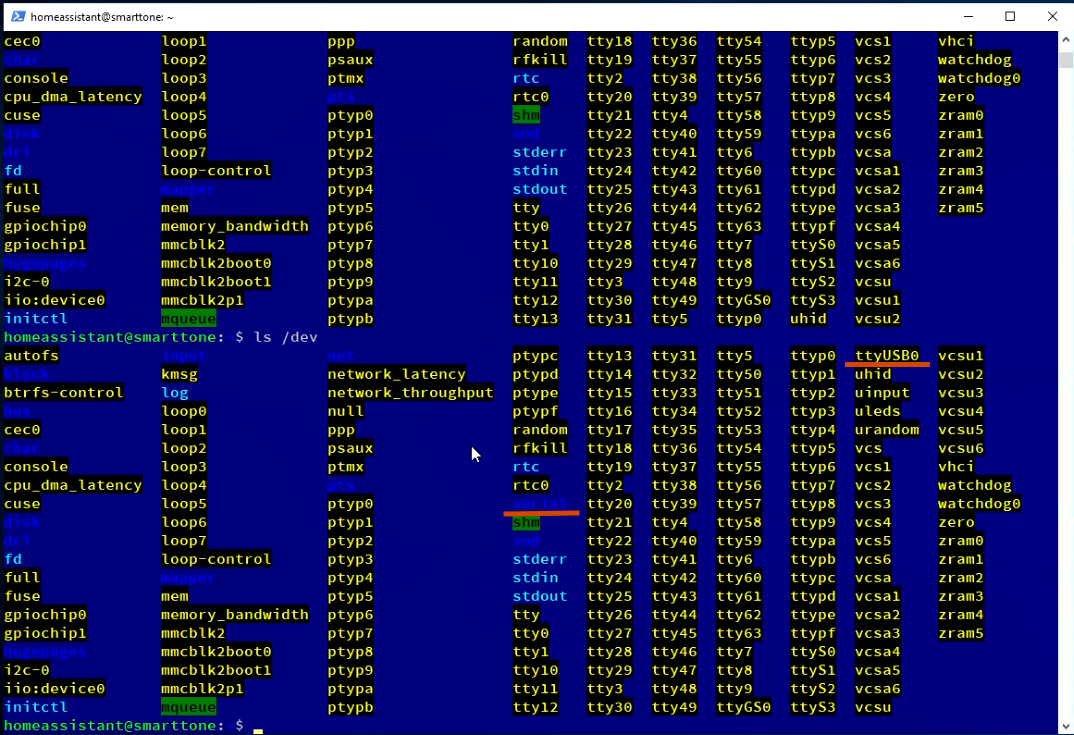Click the PowerShell icon in the title bar

pos(17,16)
